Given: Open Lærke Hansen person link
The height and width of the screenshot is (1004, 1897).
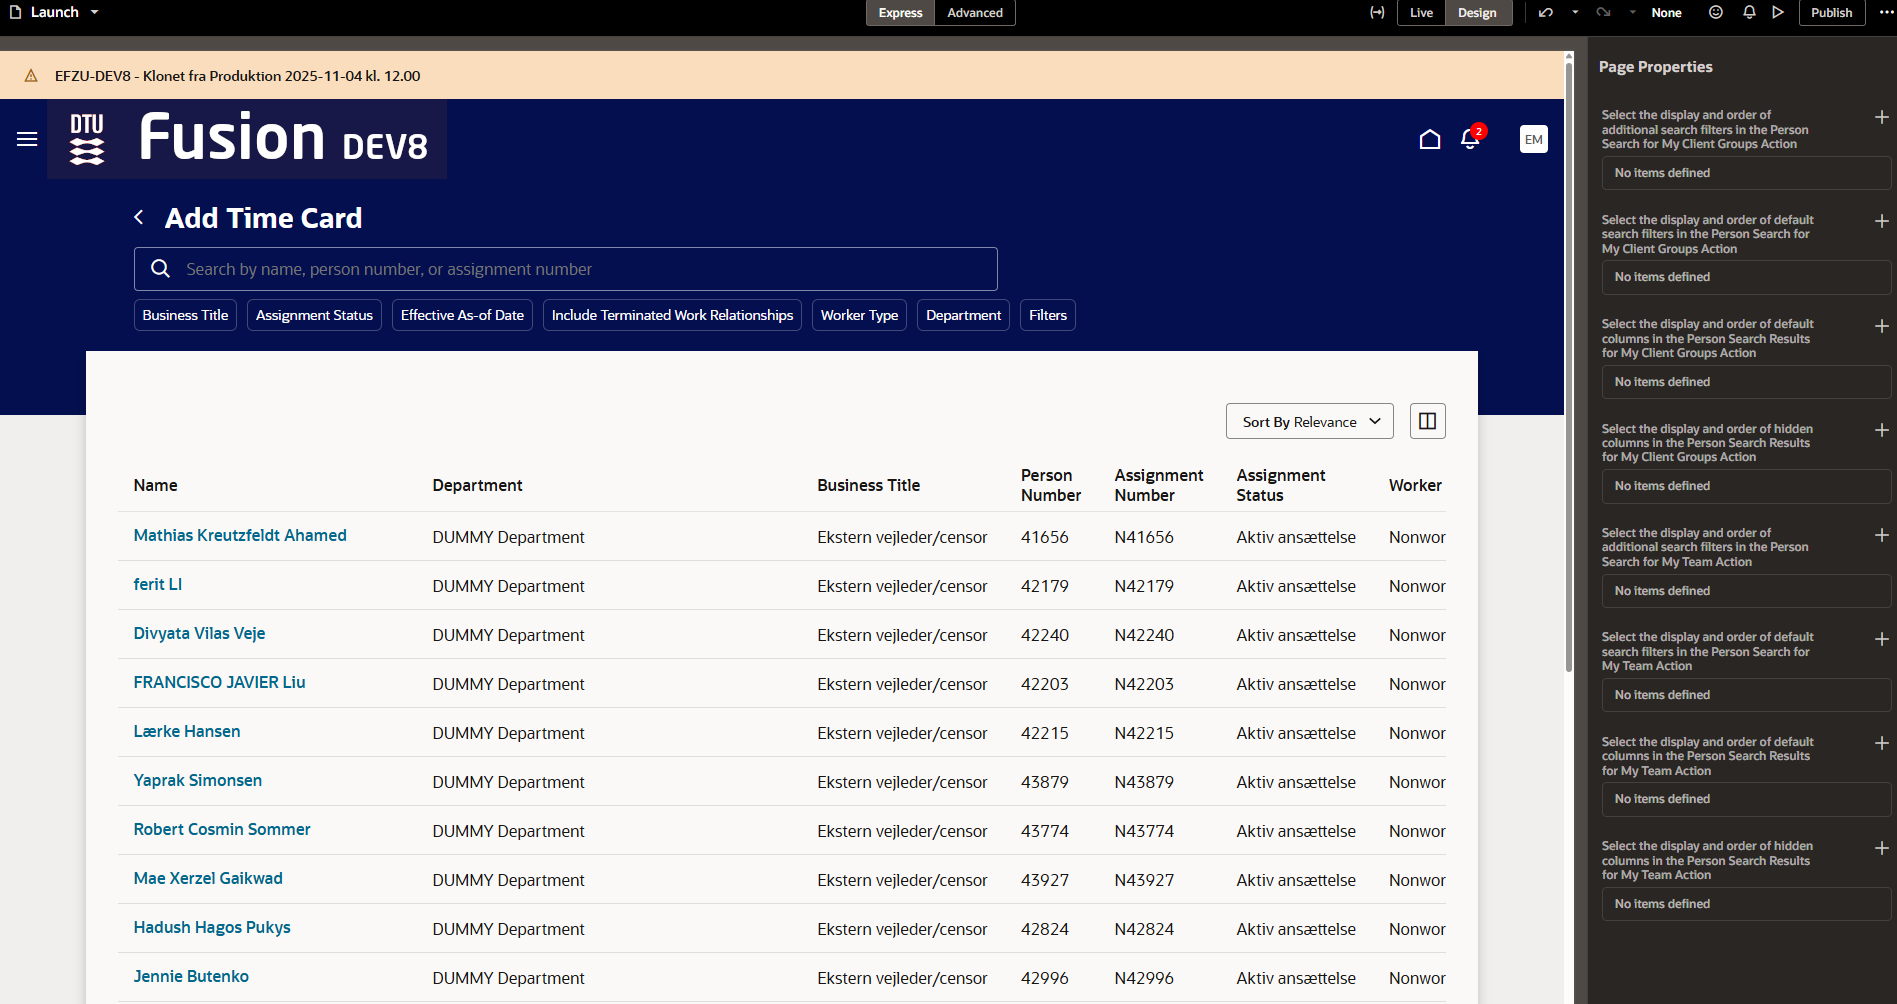Looking at the screenshot, I should (187, 731).
